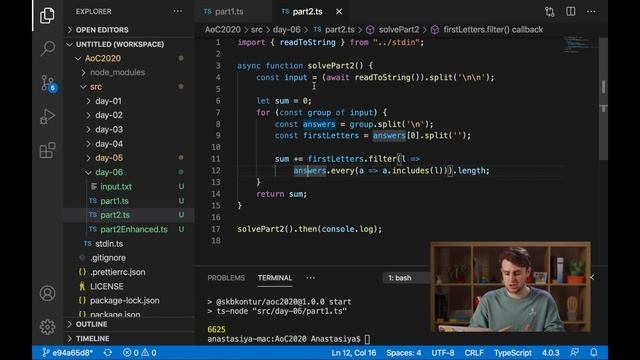Synchronize changes via status bar icon
The image size is (640, 360).
[108, 353]
